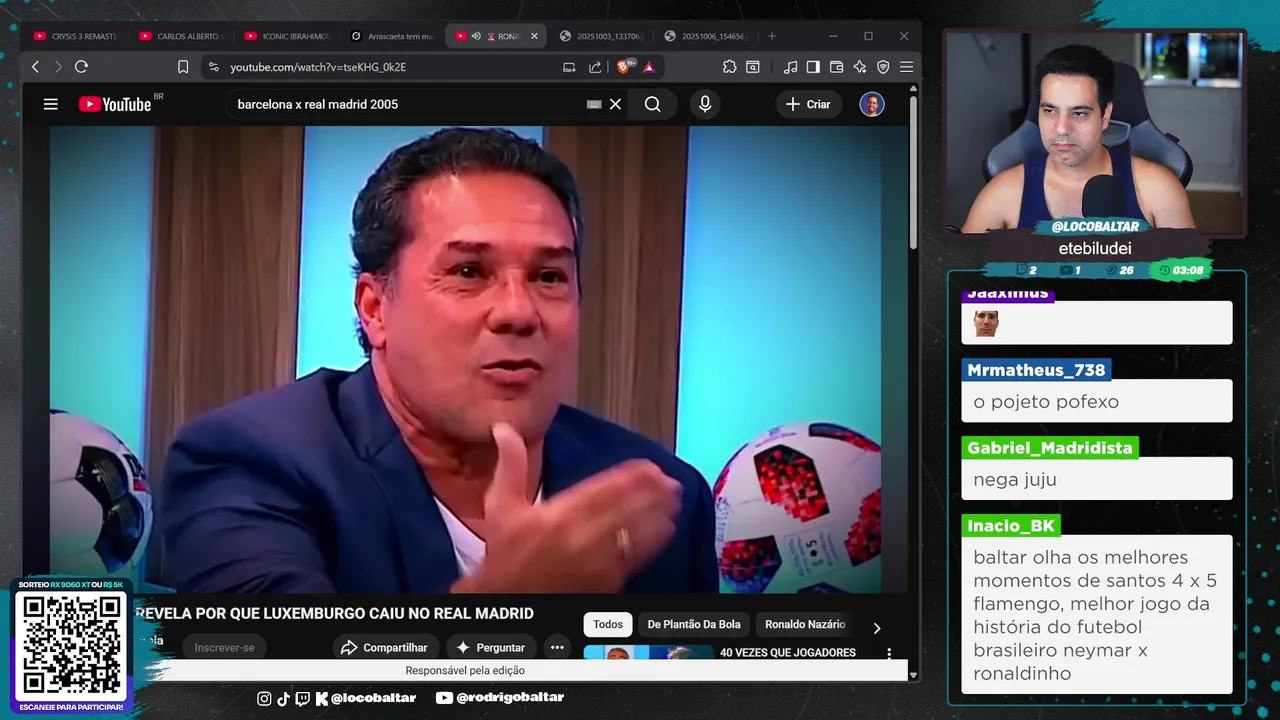Image resolution: width=1280 pixels, height=720 pixels.
Task: Open the Brave VPN shield icon
Action: click(x=883, y=67)
